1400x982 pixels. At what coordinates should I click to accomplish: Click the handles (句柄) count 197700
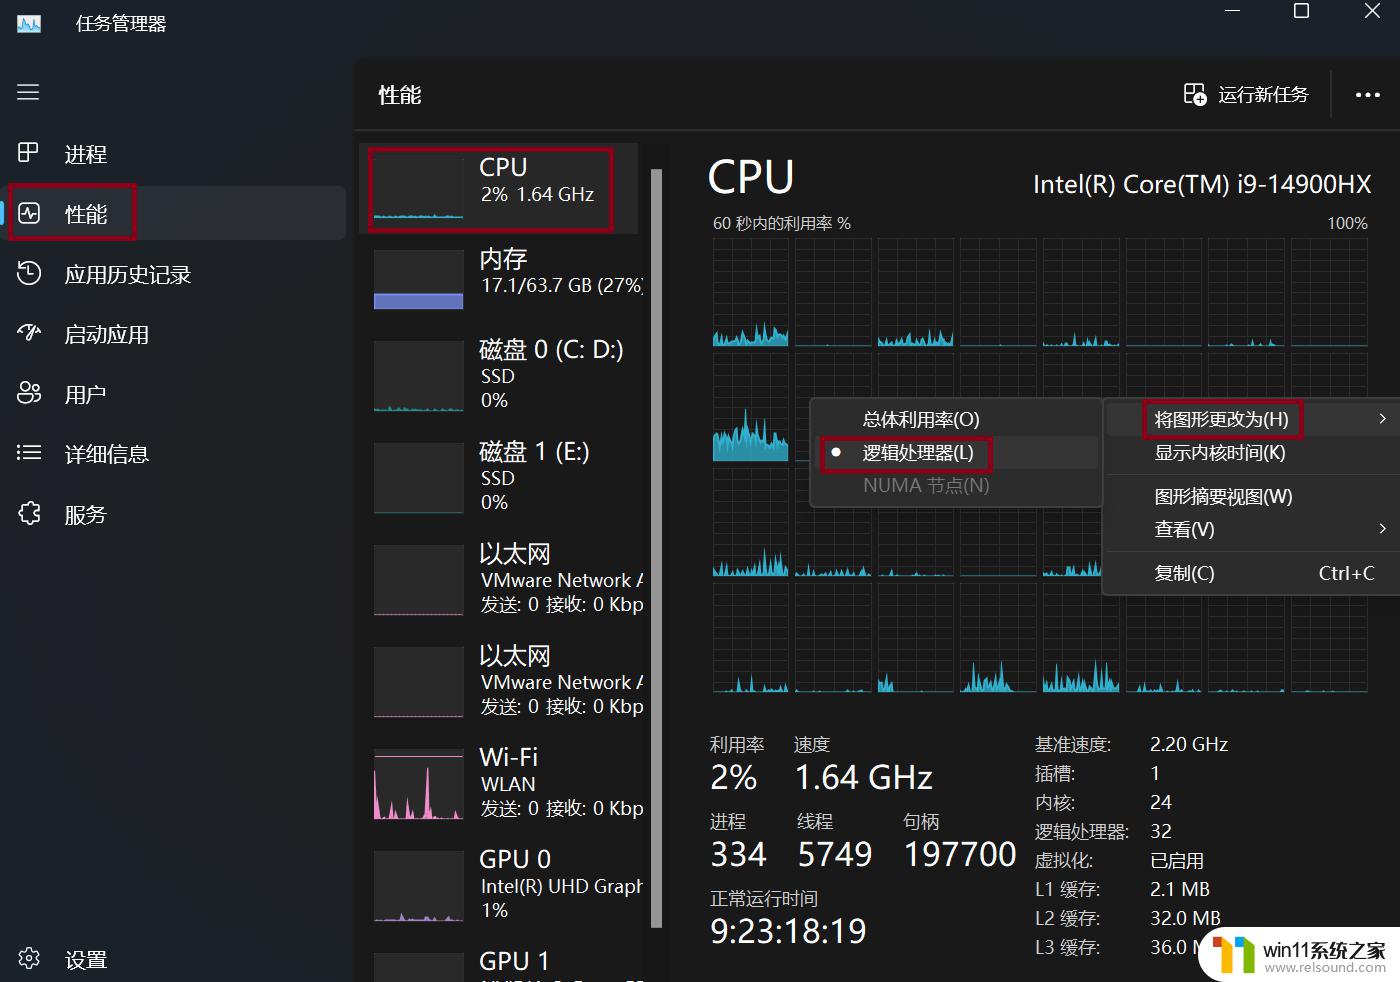[960, 854]
